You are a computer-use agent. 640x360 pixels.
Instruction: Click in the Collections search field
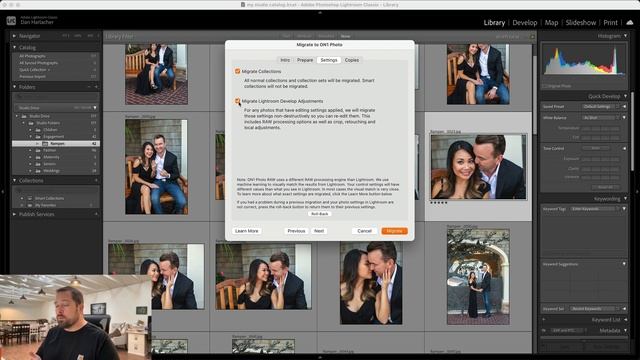pos(56,190)
